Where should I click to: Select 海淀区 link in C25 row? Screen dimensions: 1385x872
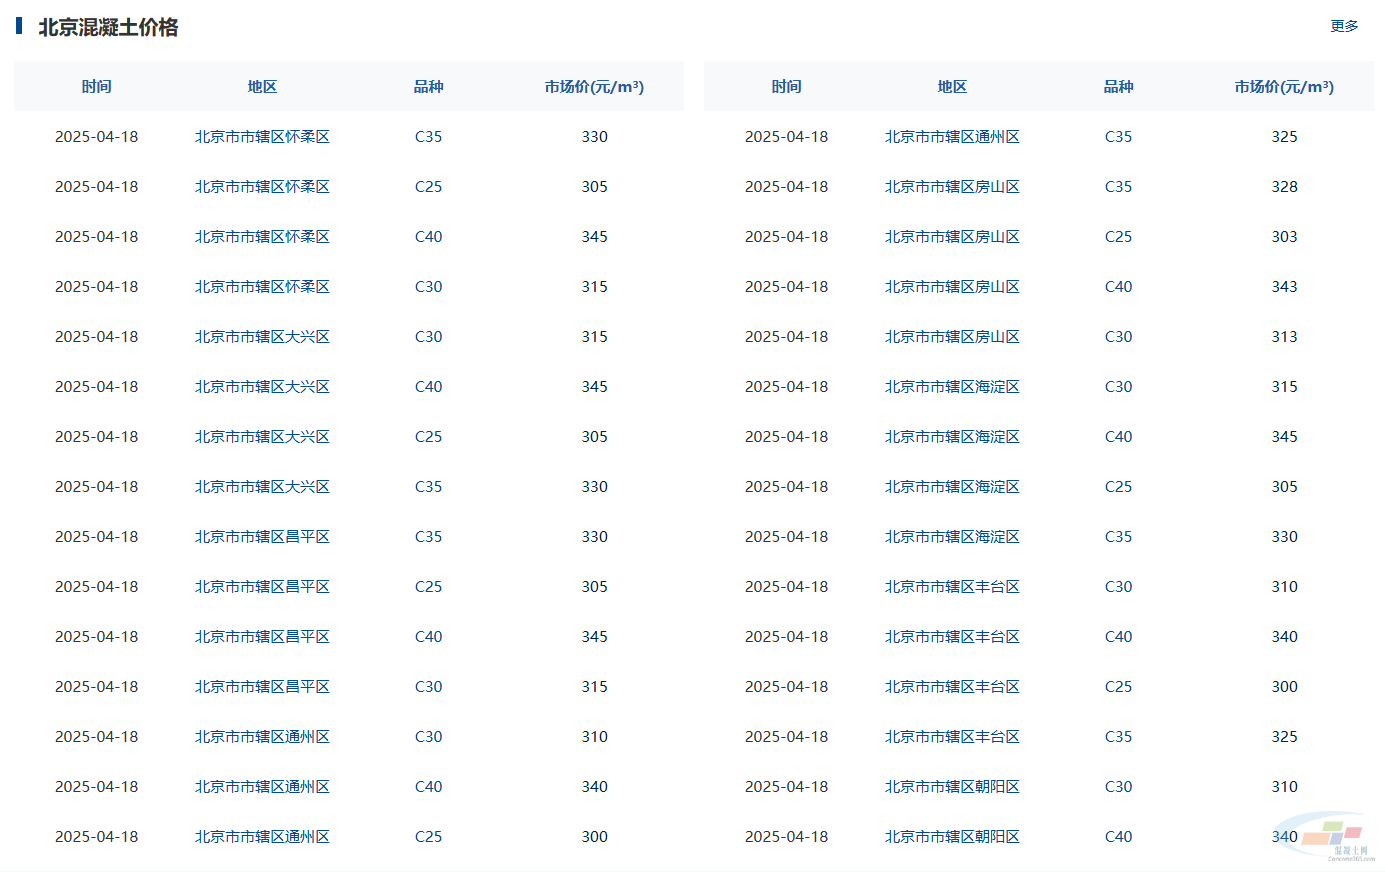[x=952, y=487]
